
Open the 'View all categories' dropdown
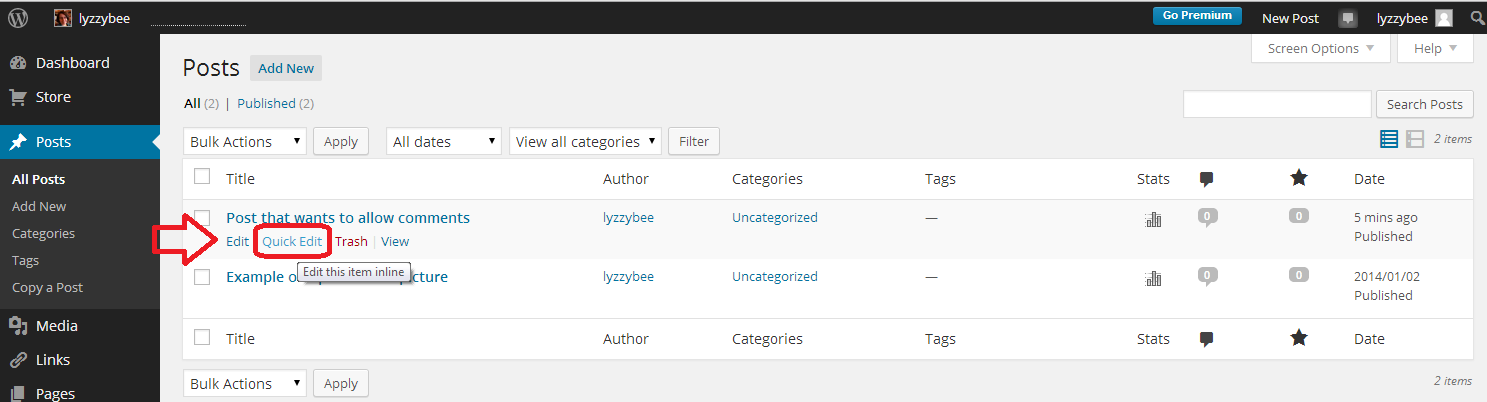(x=585, y=142)
